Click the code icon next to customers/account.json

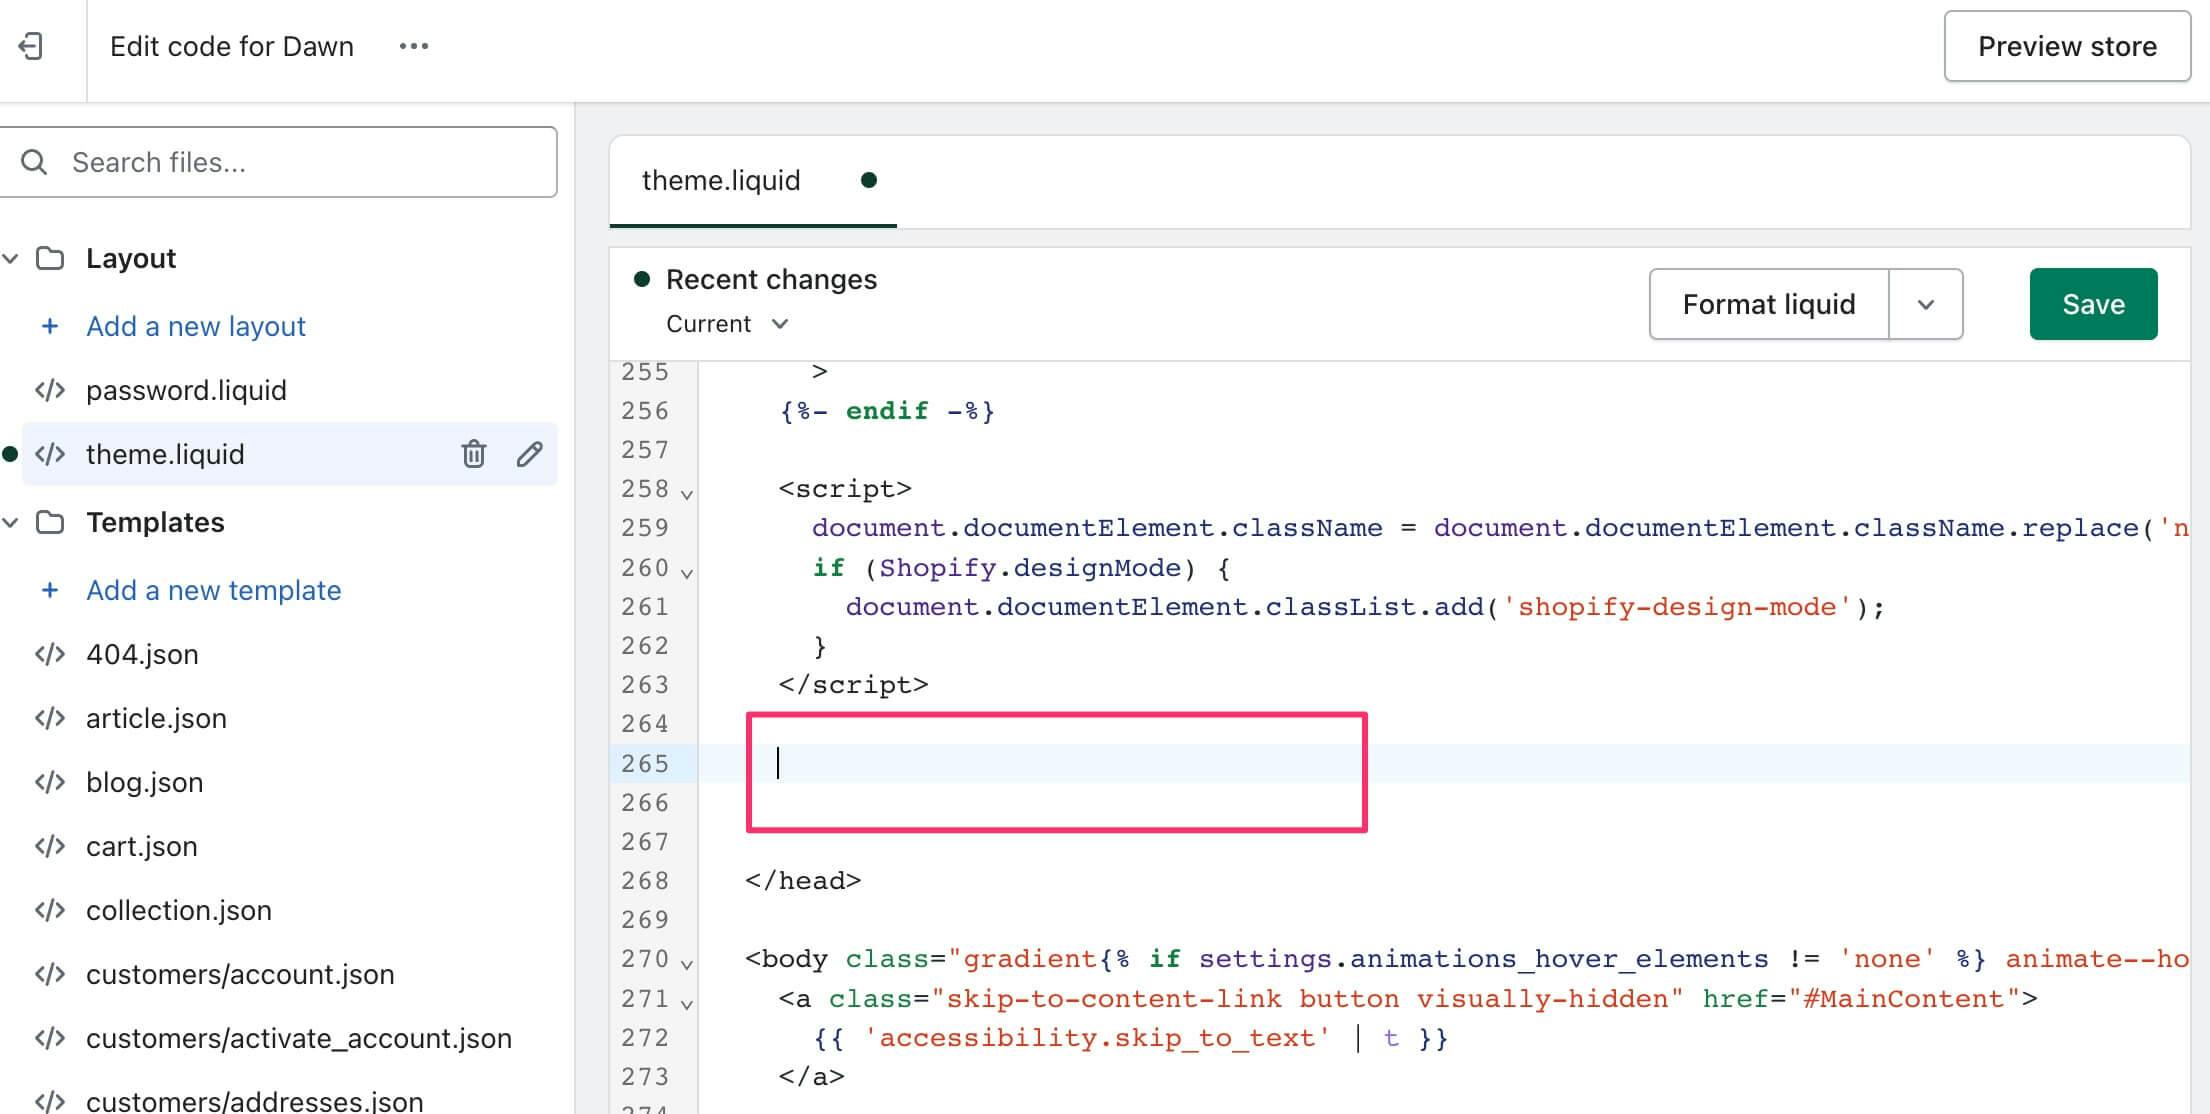tap(50, 974)
